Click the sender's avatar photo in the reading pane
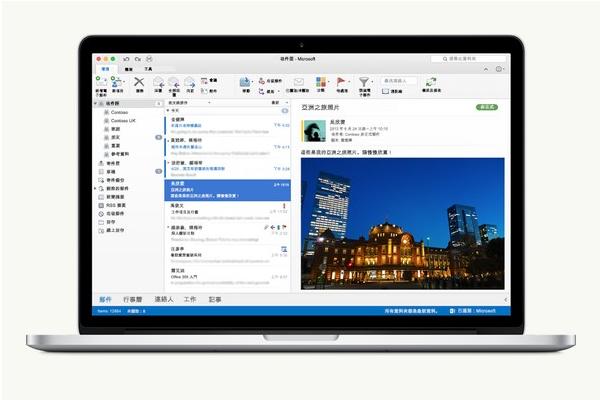Viewport: 600px width, 400px height. [314, 131]
